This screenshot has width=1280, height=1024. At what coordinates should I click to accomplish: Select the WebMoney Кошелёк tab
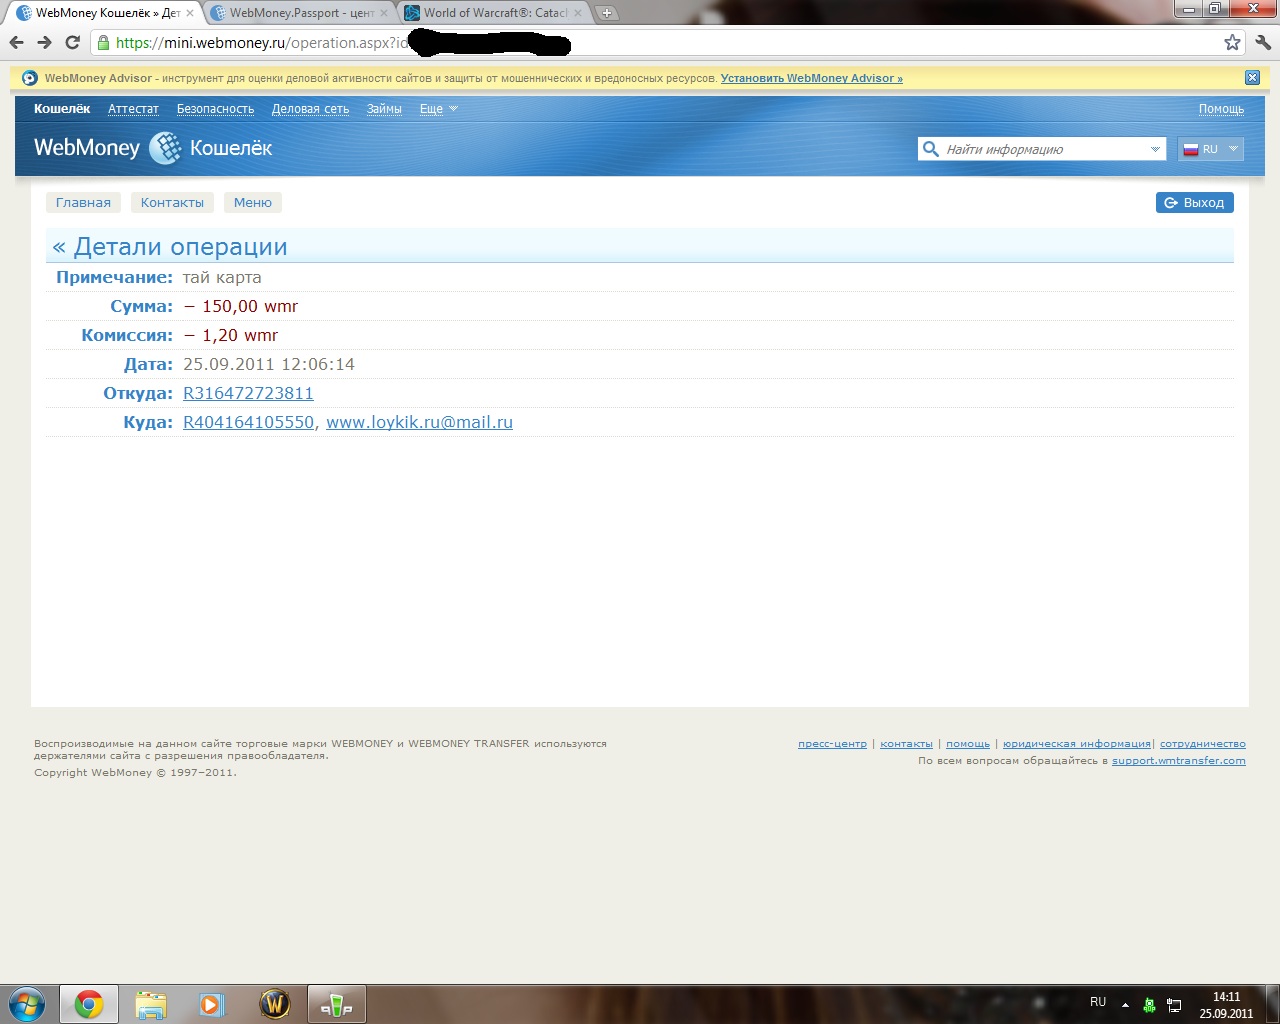pos(106,13)
